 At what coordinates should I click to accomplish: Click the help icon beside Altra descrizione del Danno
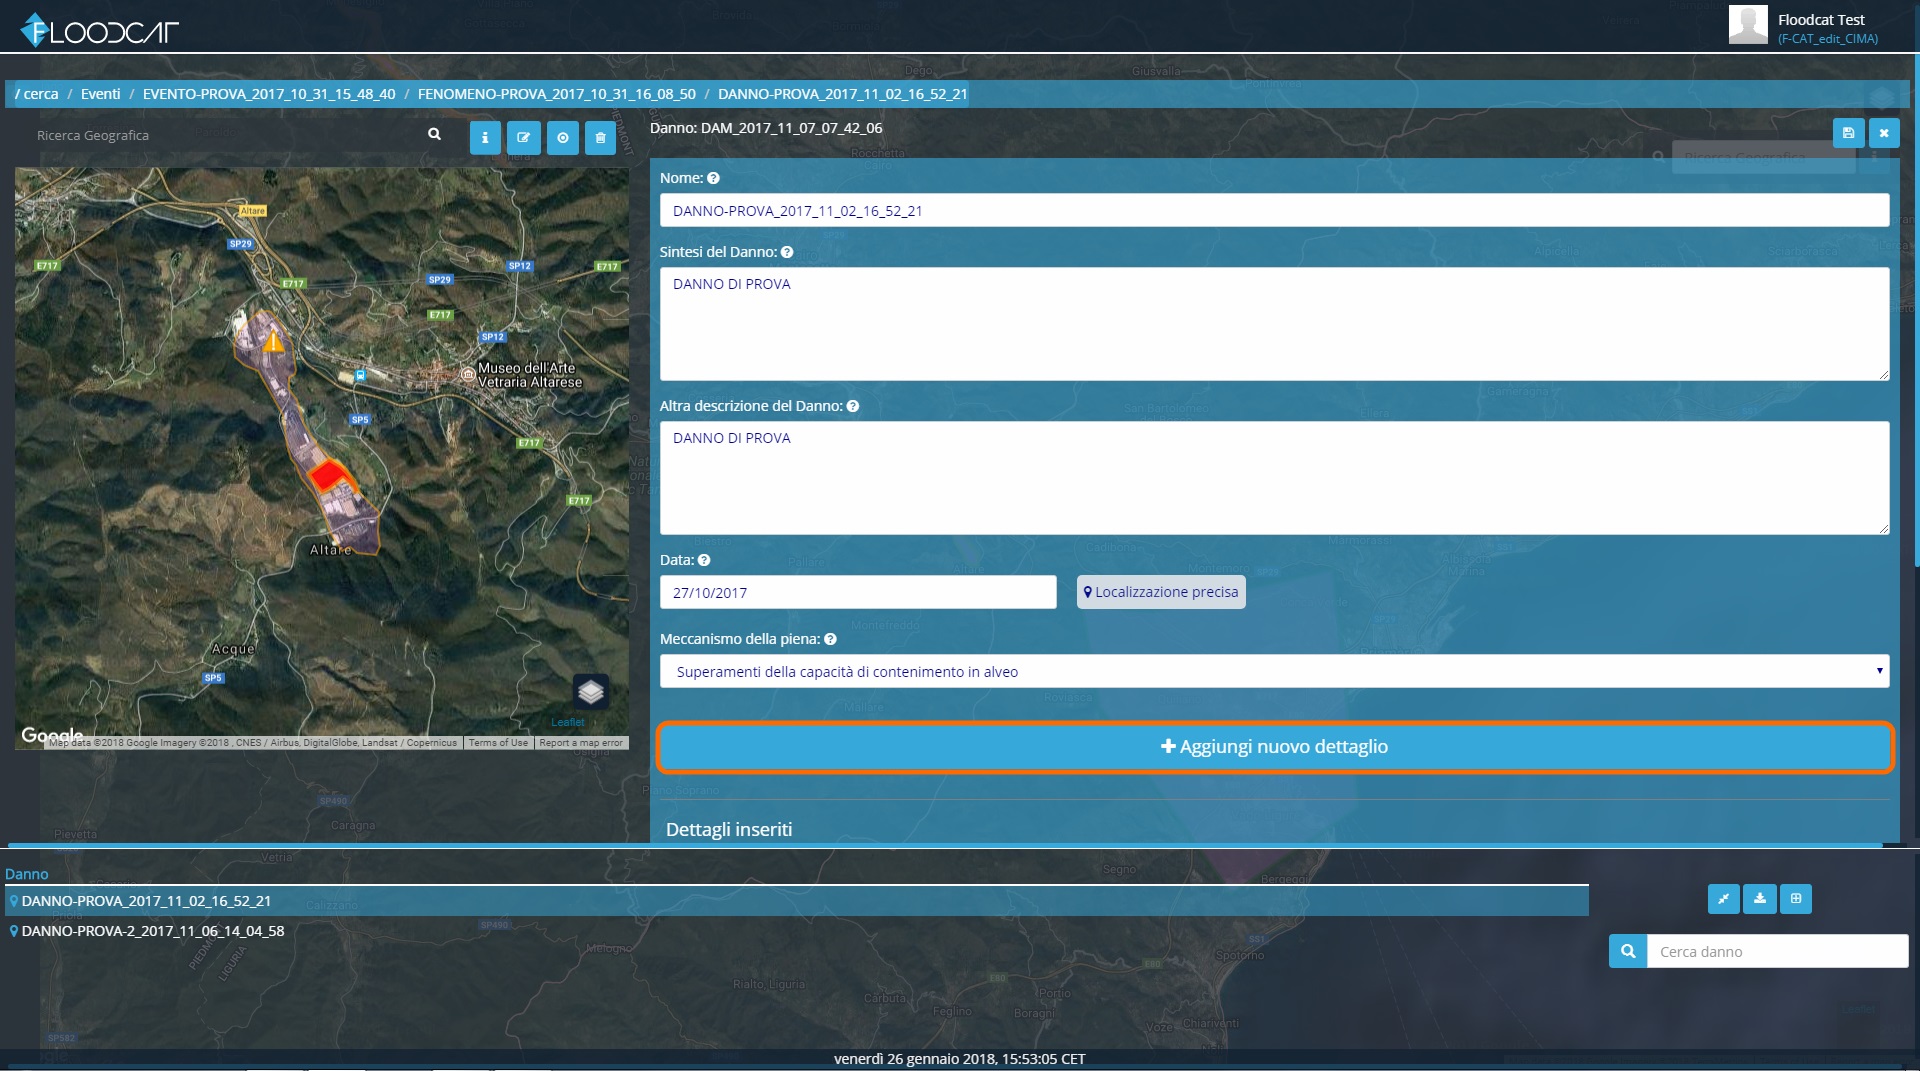853,406
